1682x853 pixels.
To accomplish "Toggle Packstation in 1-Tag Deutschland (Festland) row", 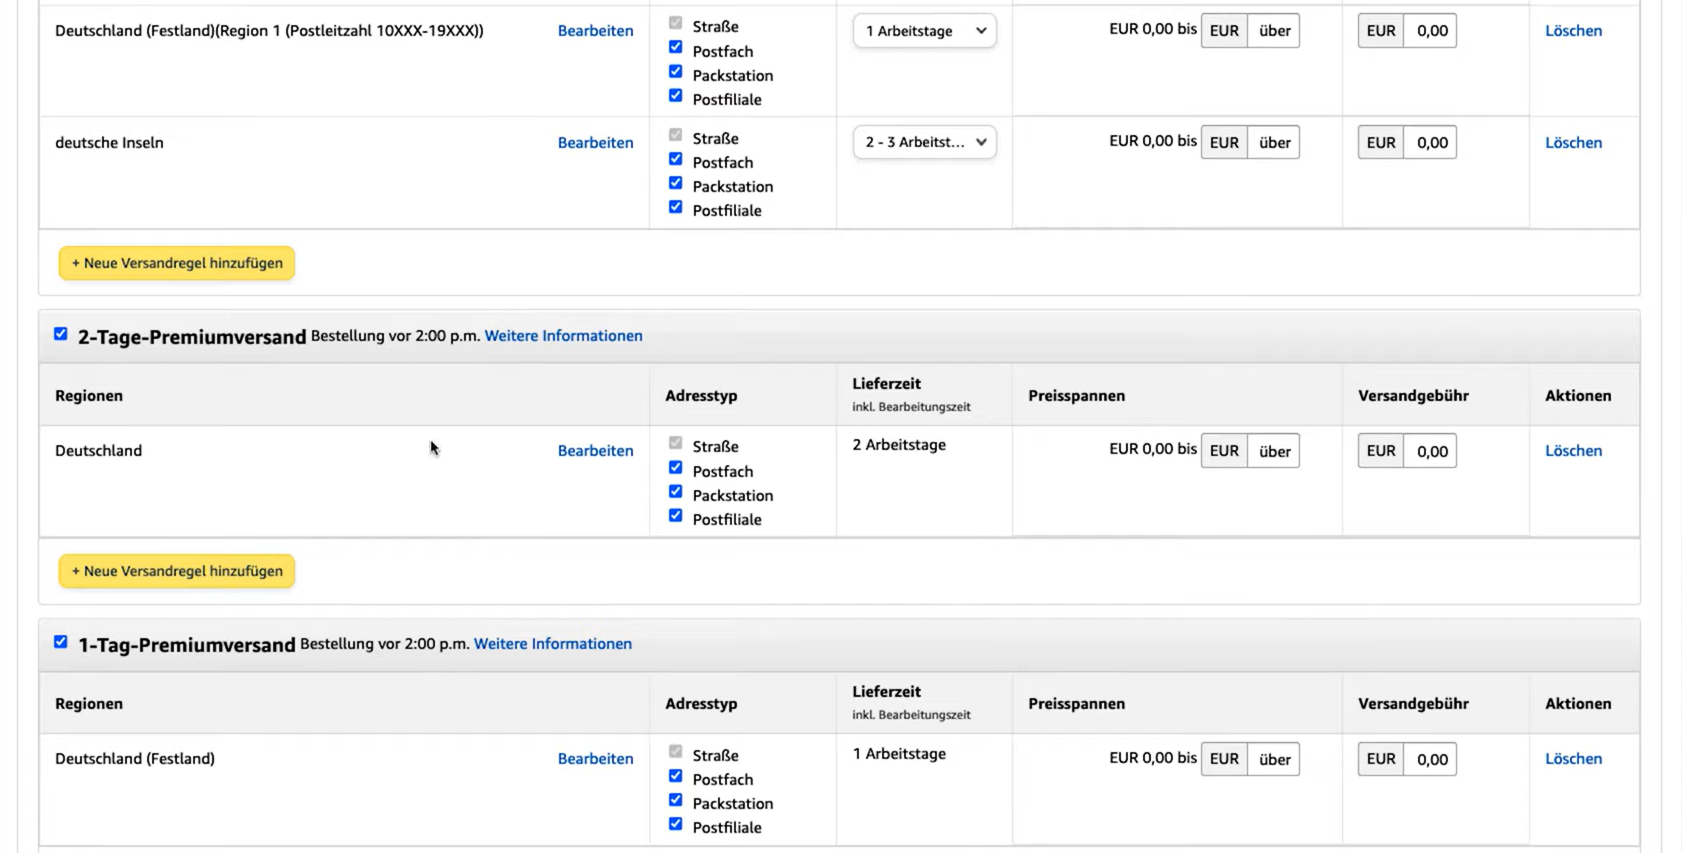I will click(x=676, y=800).
